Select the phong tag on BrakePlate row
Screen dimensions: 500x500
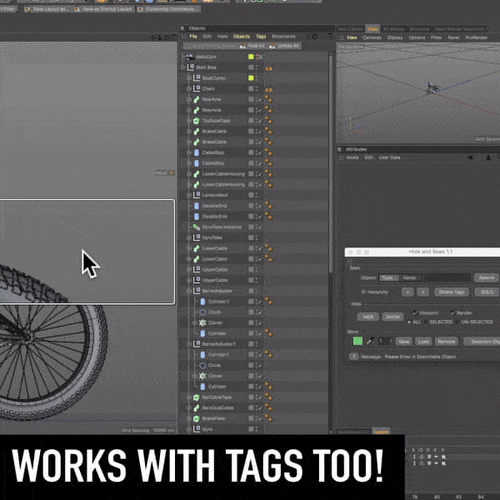coord(269,418)
